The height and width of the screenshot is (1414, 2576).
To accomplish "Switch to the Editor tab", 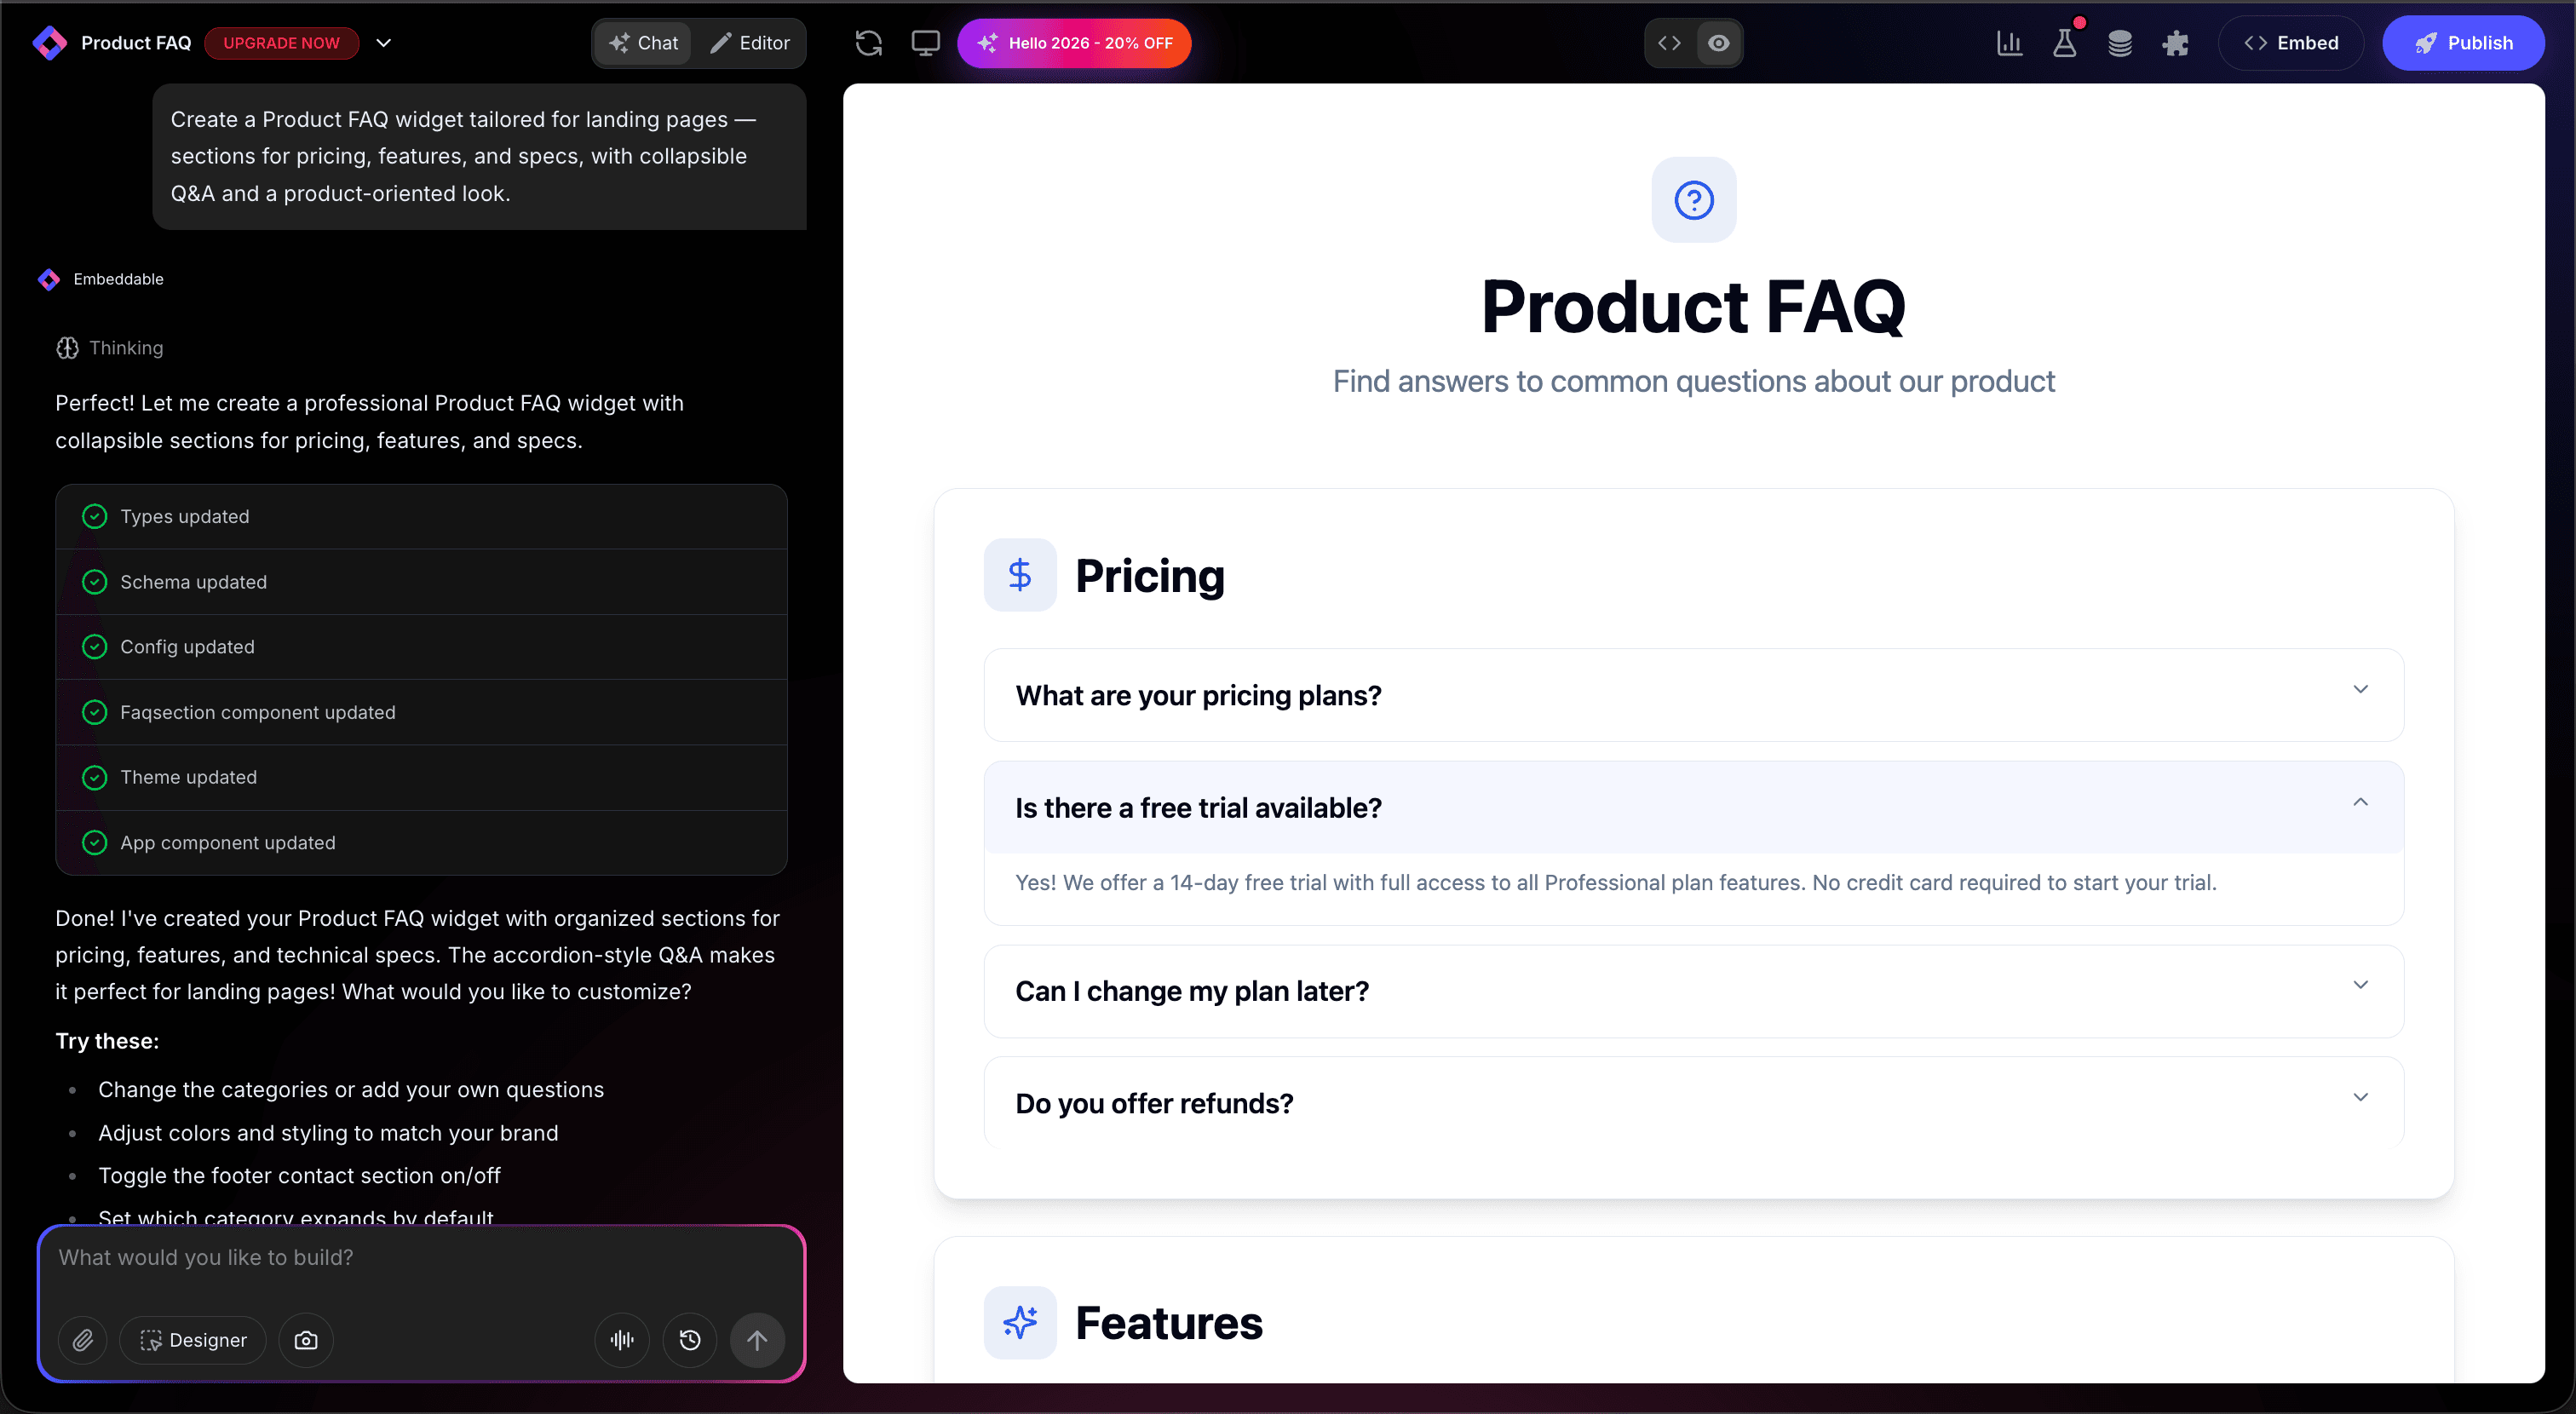I will tap(750, 43).
